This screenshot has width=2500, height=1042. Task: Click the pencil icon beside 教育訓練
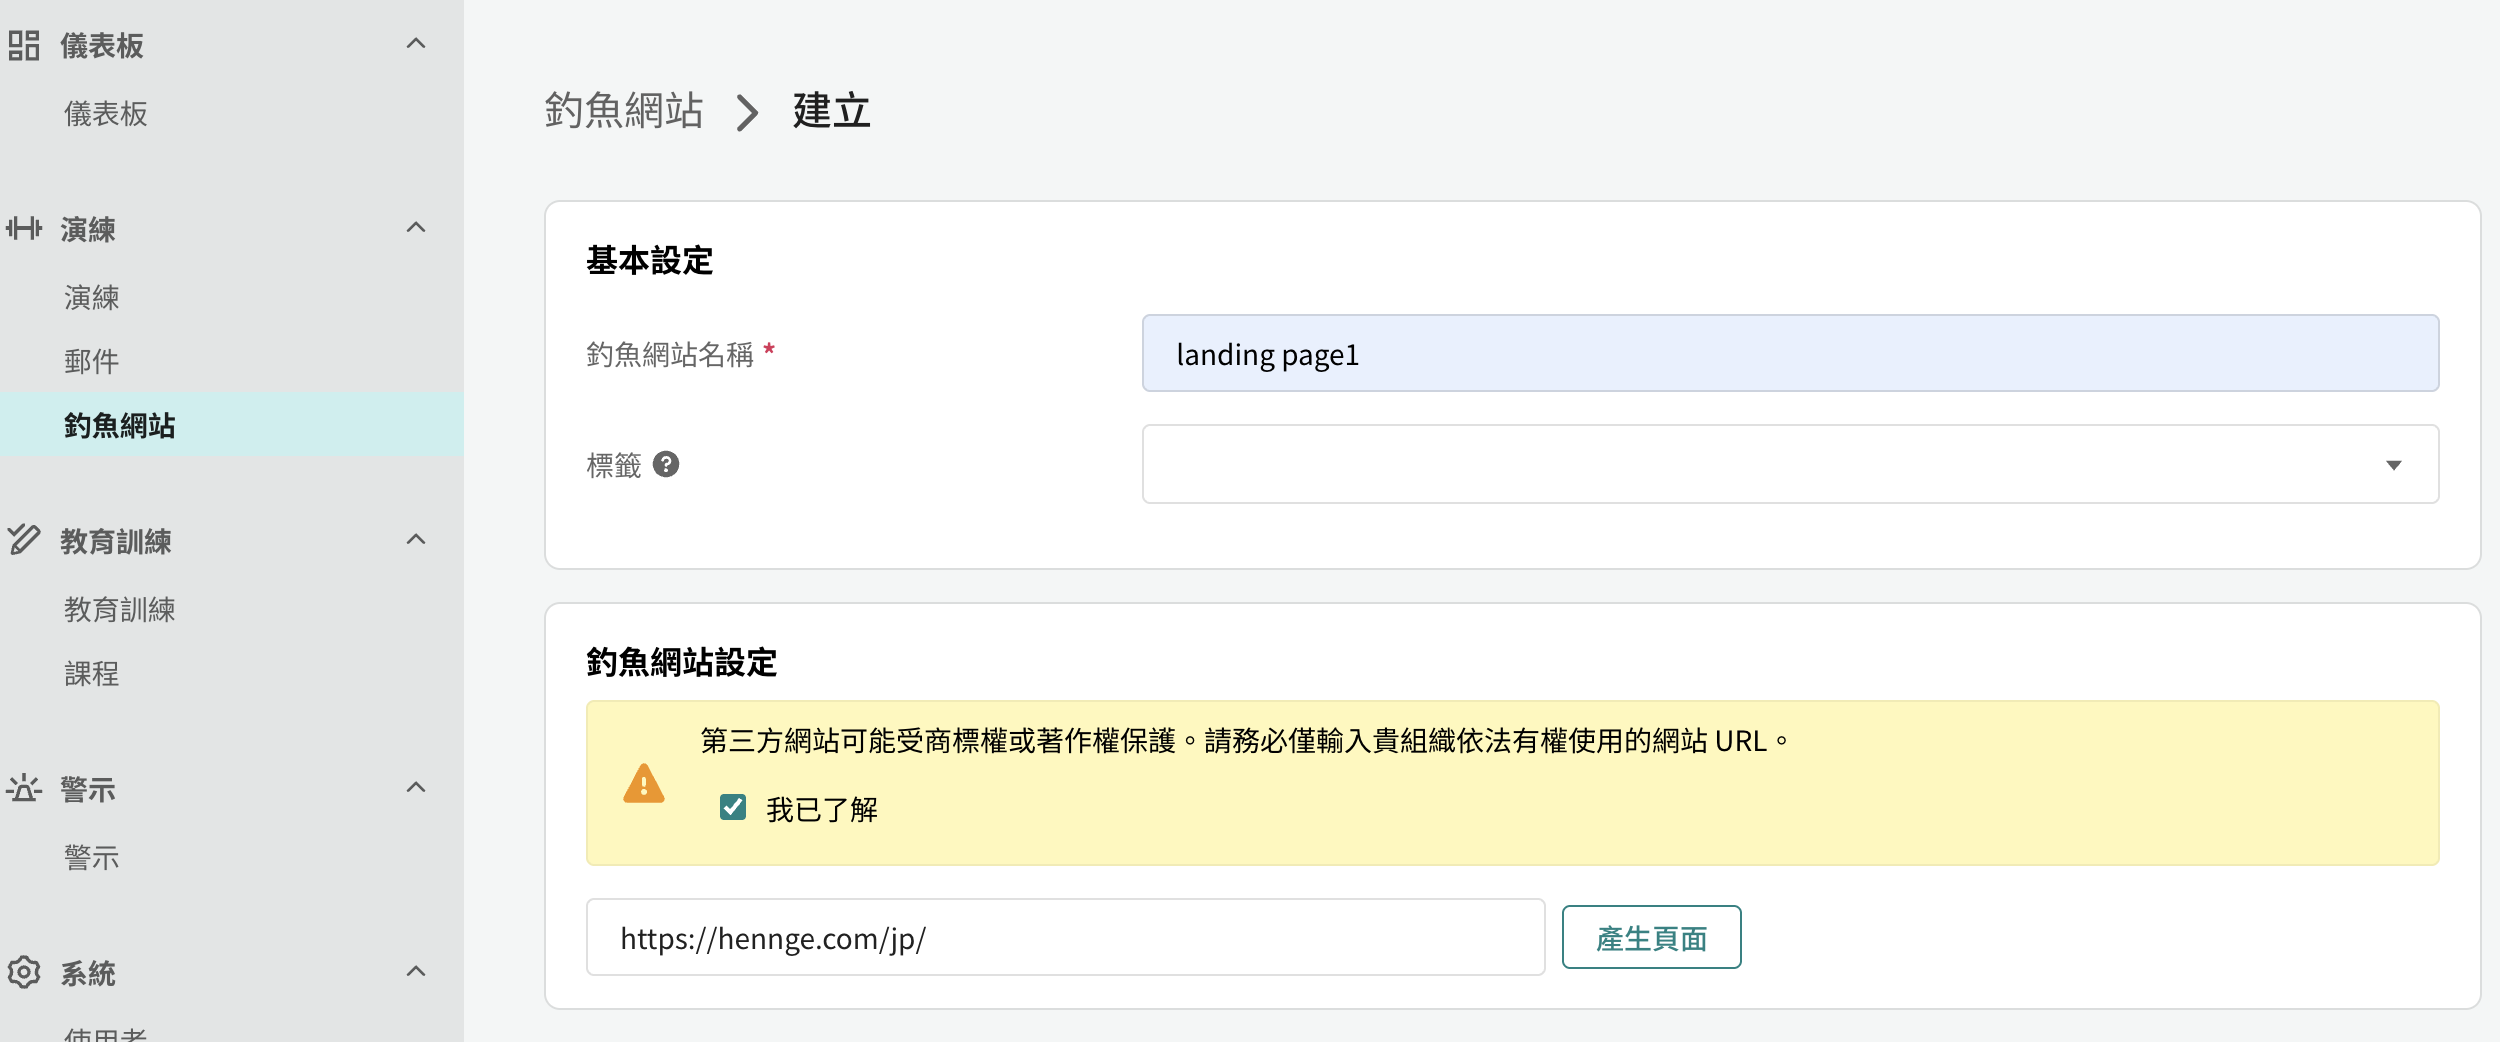click(x=24, y=539)
